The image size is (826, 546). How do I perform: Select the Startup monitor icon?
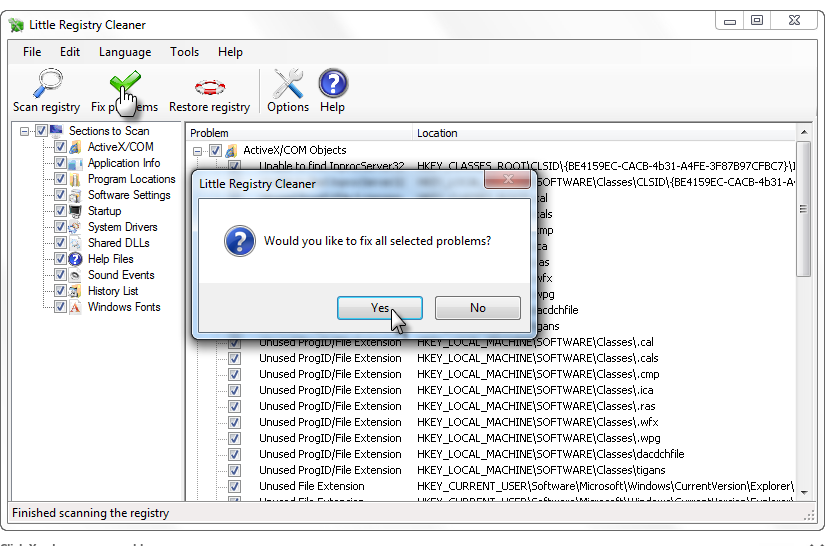coord(75,211)
